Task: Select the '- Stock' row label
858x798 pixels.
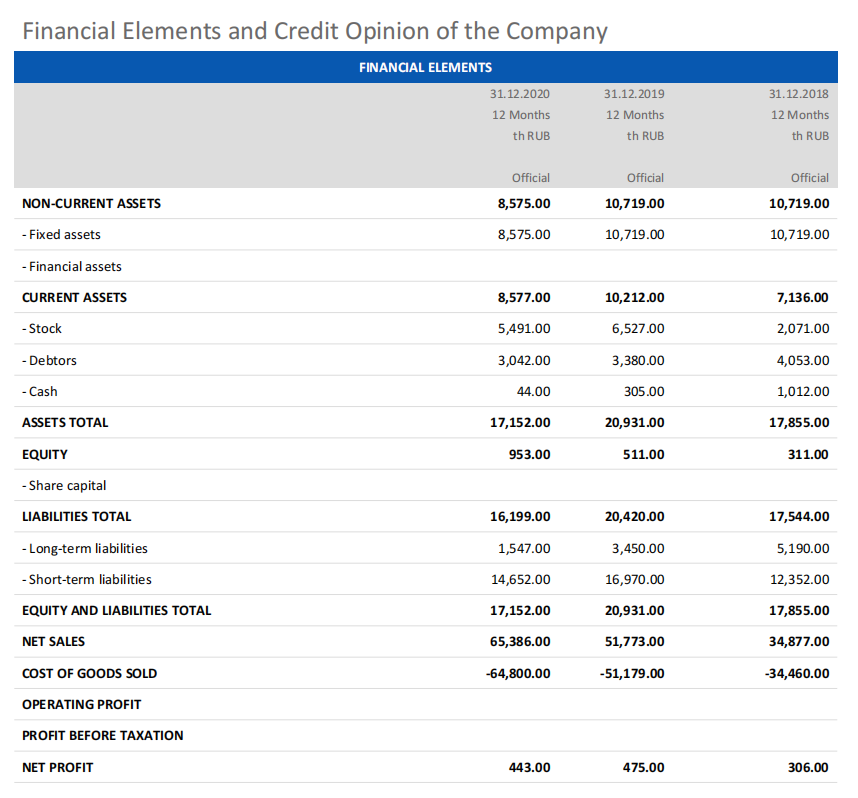Action: tap(42, 329)
